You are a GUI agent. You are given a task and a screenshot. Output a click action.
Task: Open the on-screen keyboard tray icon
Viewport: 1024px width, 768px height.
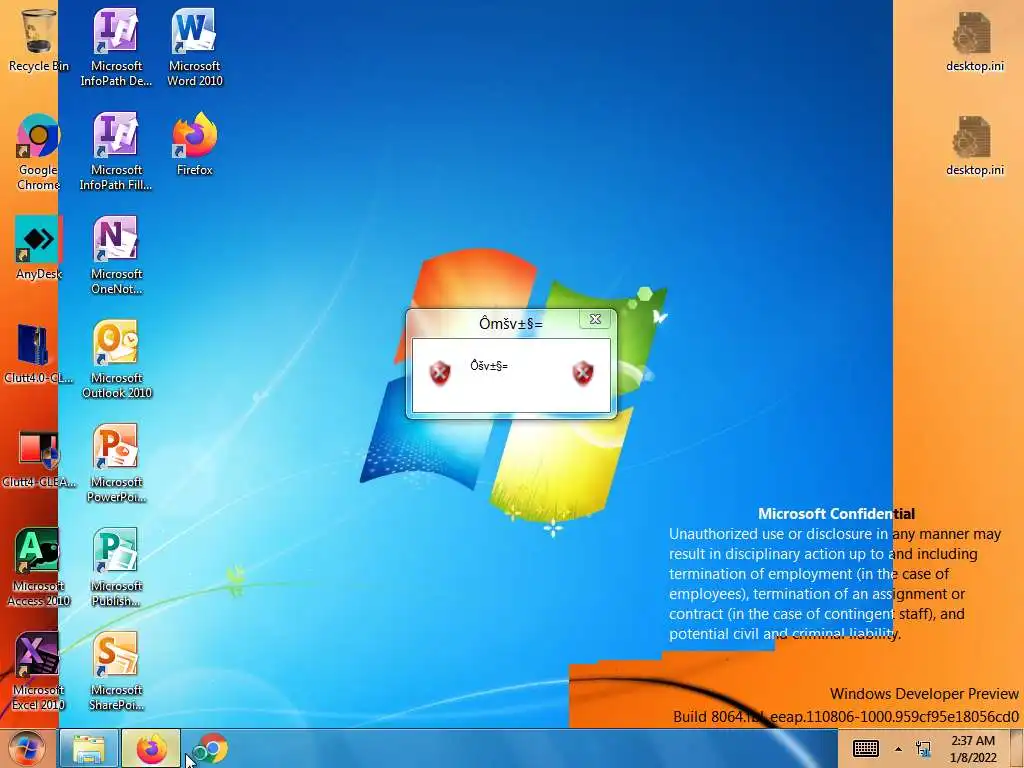866,748
